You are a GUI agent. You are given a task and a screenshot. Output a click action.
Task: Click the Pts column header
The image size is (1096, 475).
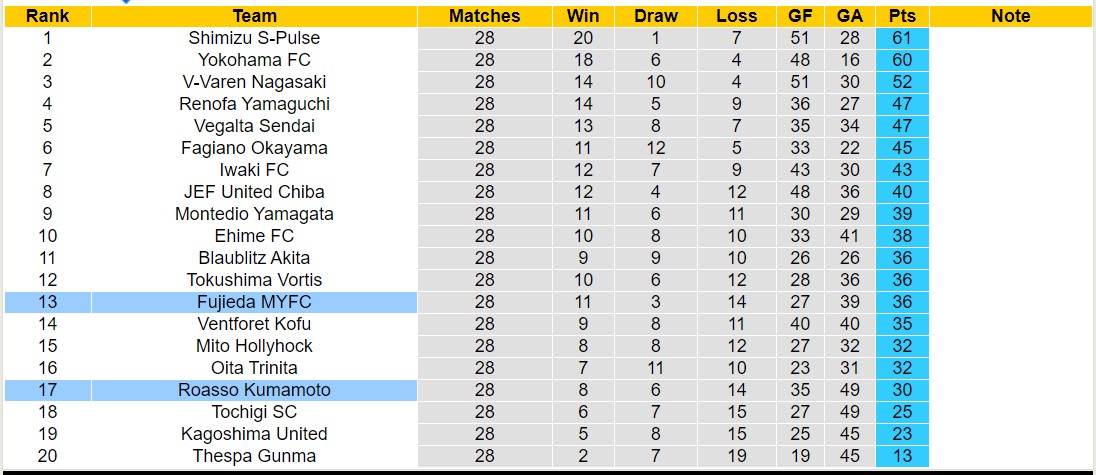(902, 16)
